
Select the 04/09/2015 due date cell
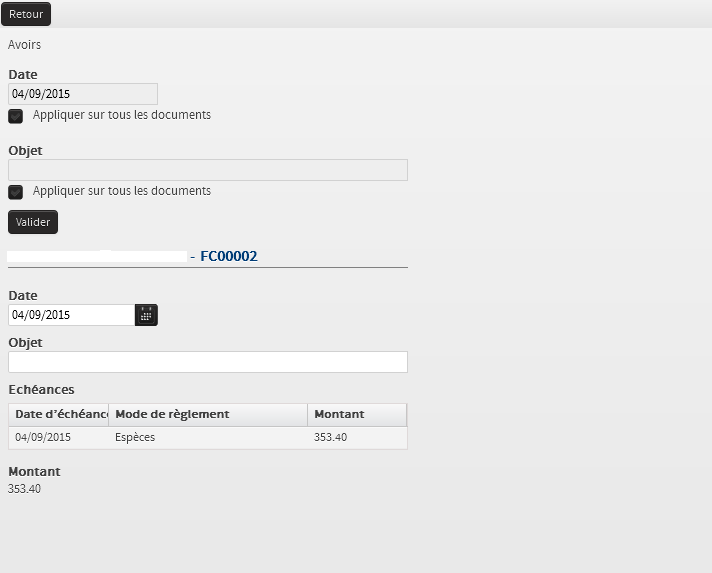pos(43,438)
